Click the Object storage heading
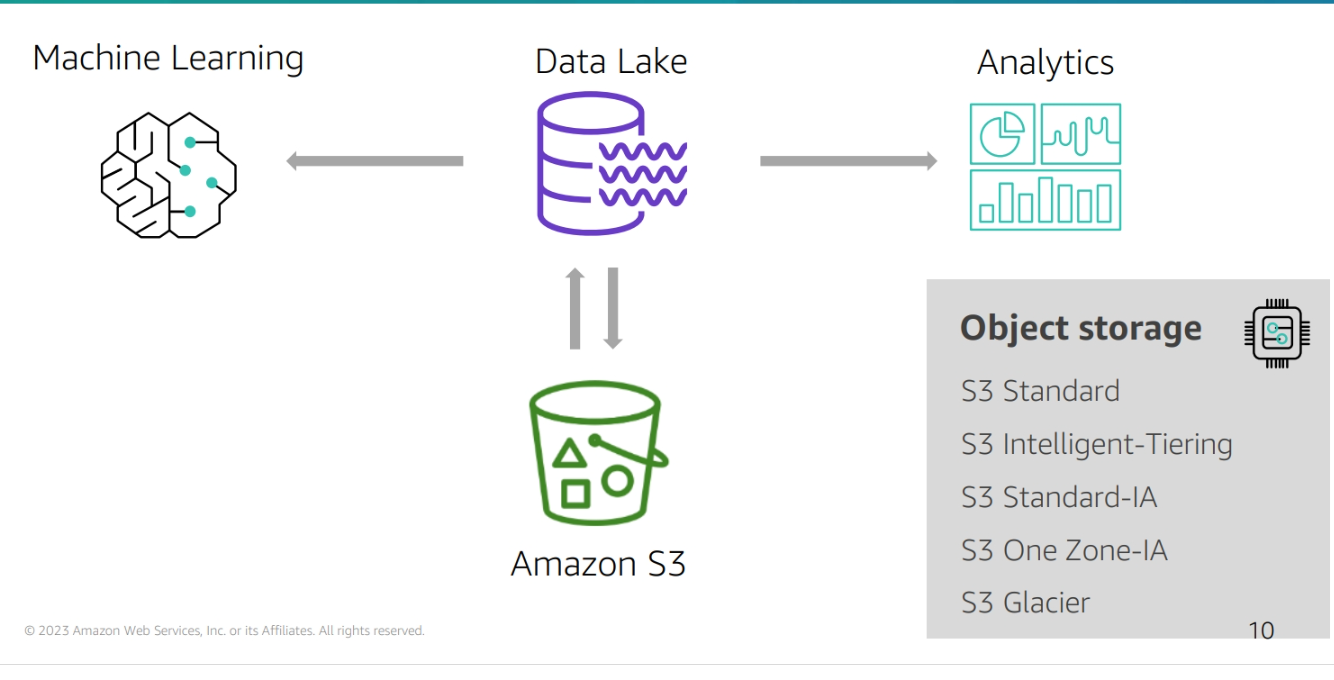Screen dimensions: 1334x680 [1080, 328]
